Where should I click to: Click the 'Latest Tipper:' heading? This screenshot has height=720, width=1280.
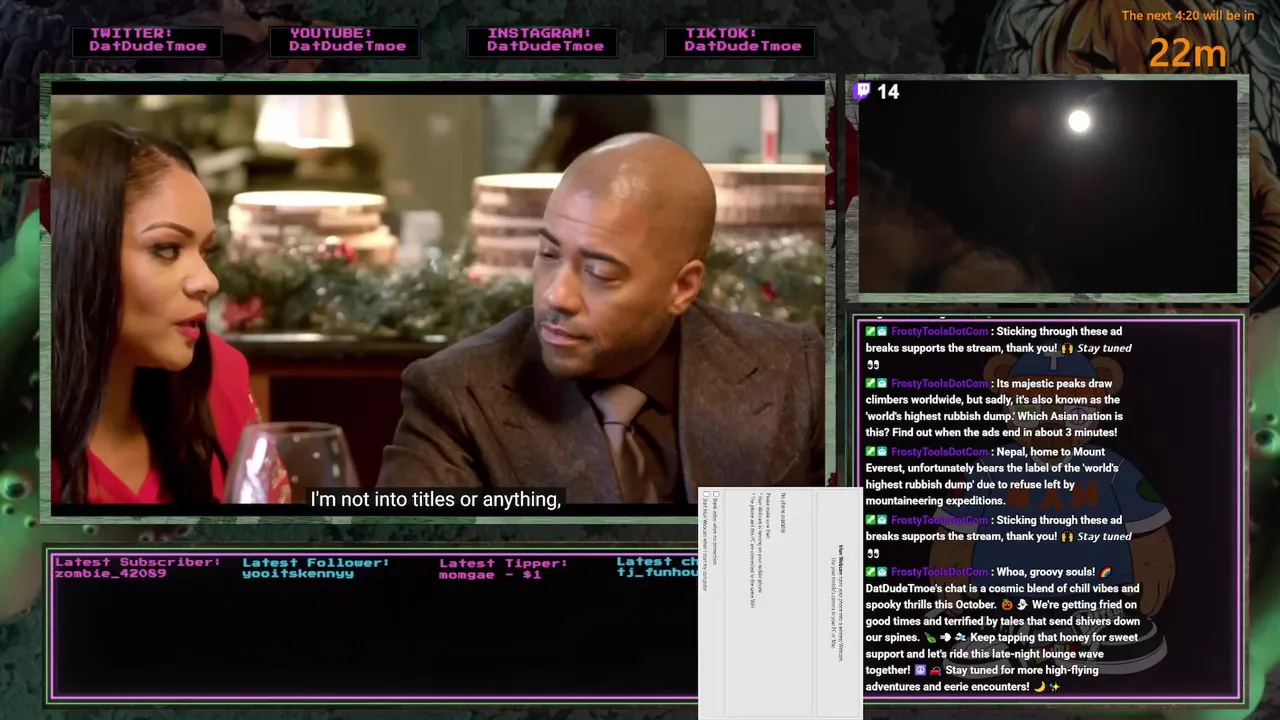click(503, 562)
